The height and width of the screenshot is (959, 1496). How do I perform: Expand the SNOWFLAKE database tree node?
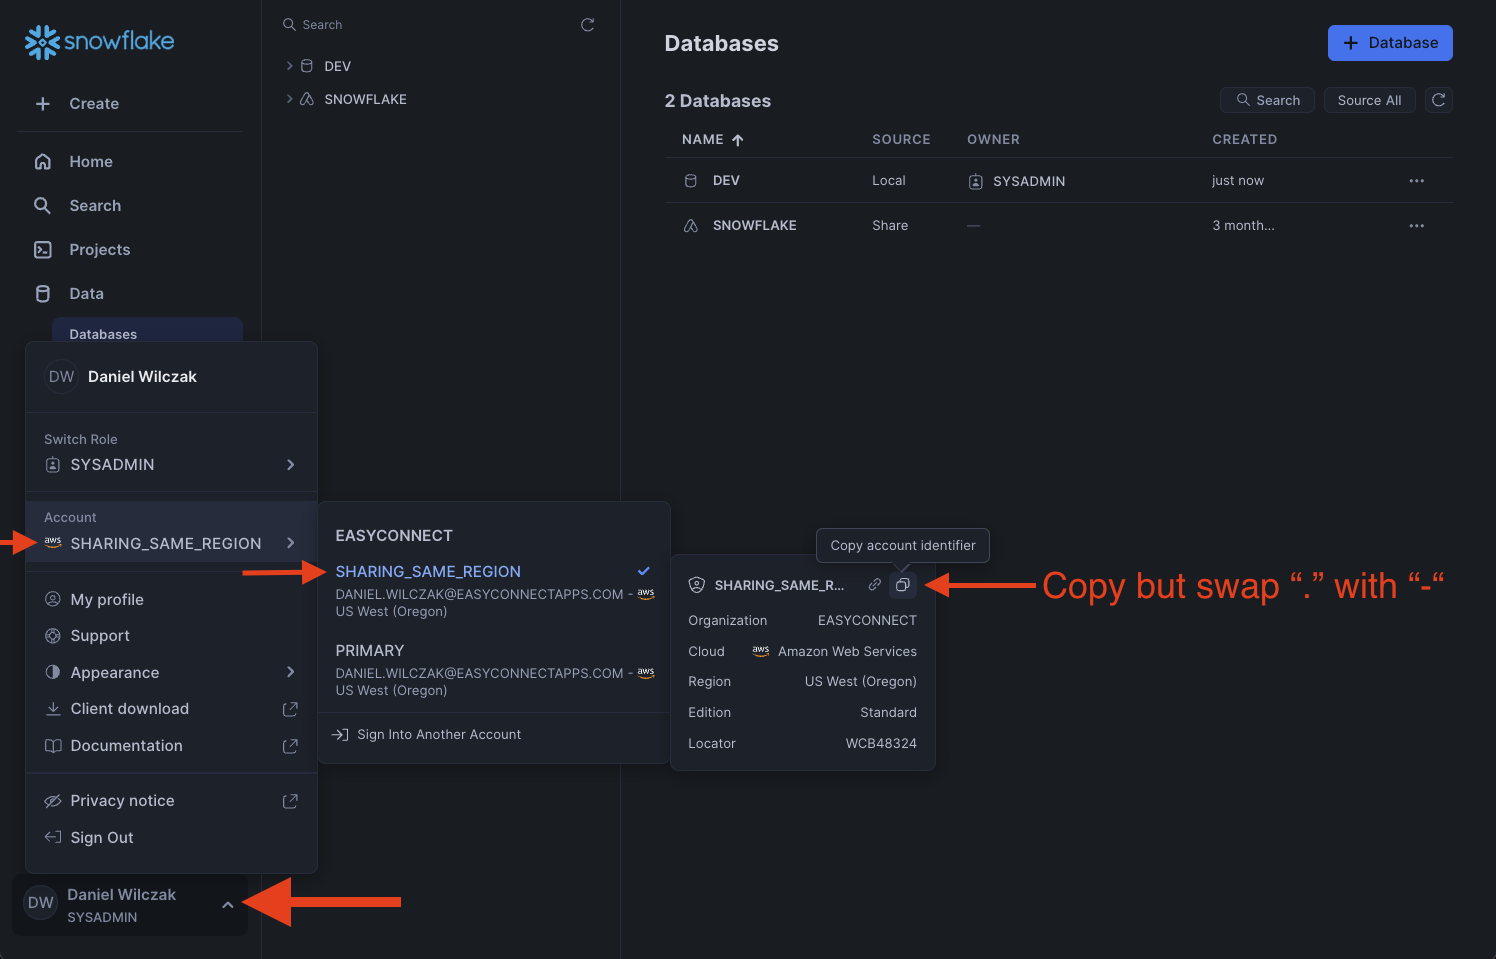(290, 99)
